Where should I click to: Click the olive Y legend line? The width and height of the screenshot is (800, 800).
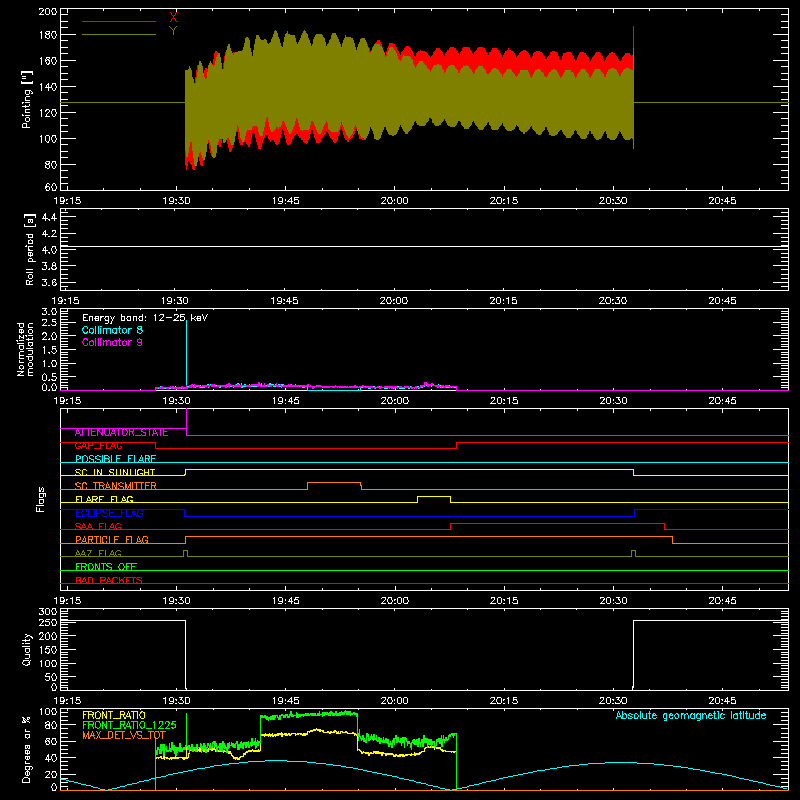click(119, 34)
